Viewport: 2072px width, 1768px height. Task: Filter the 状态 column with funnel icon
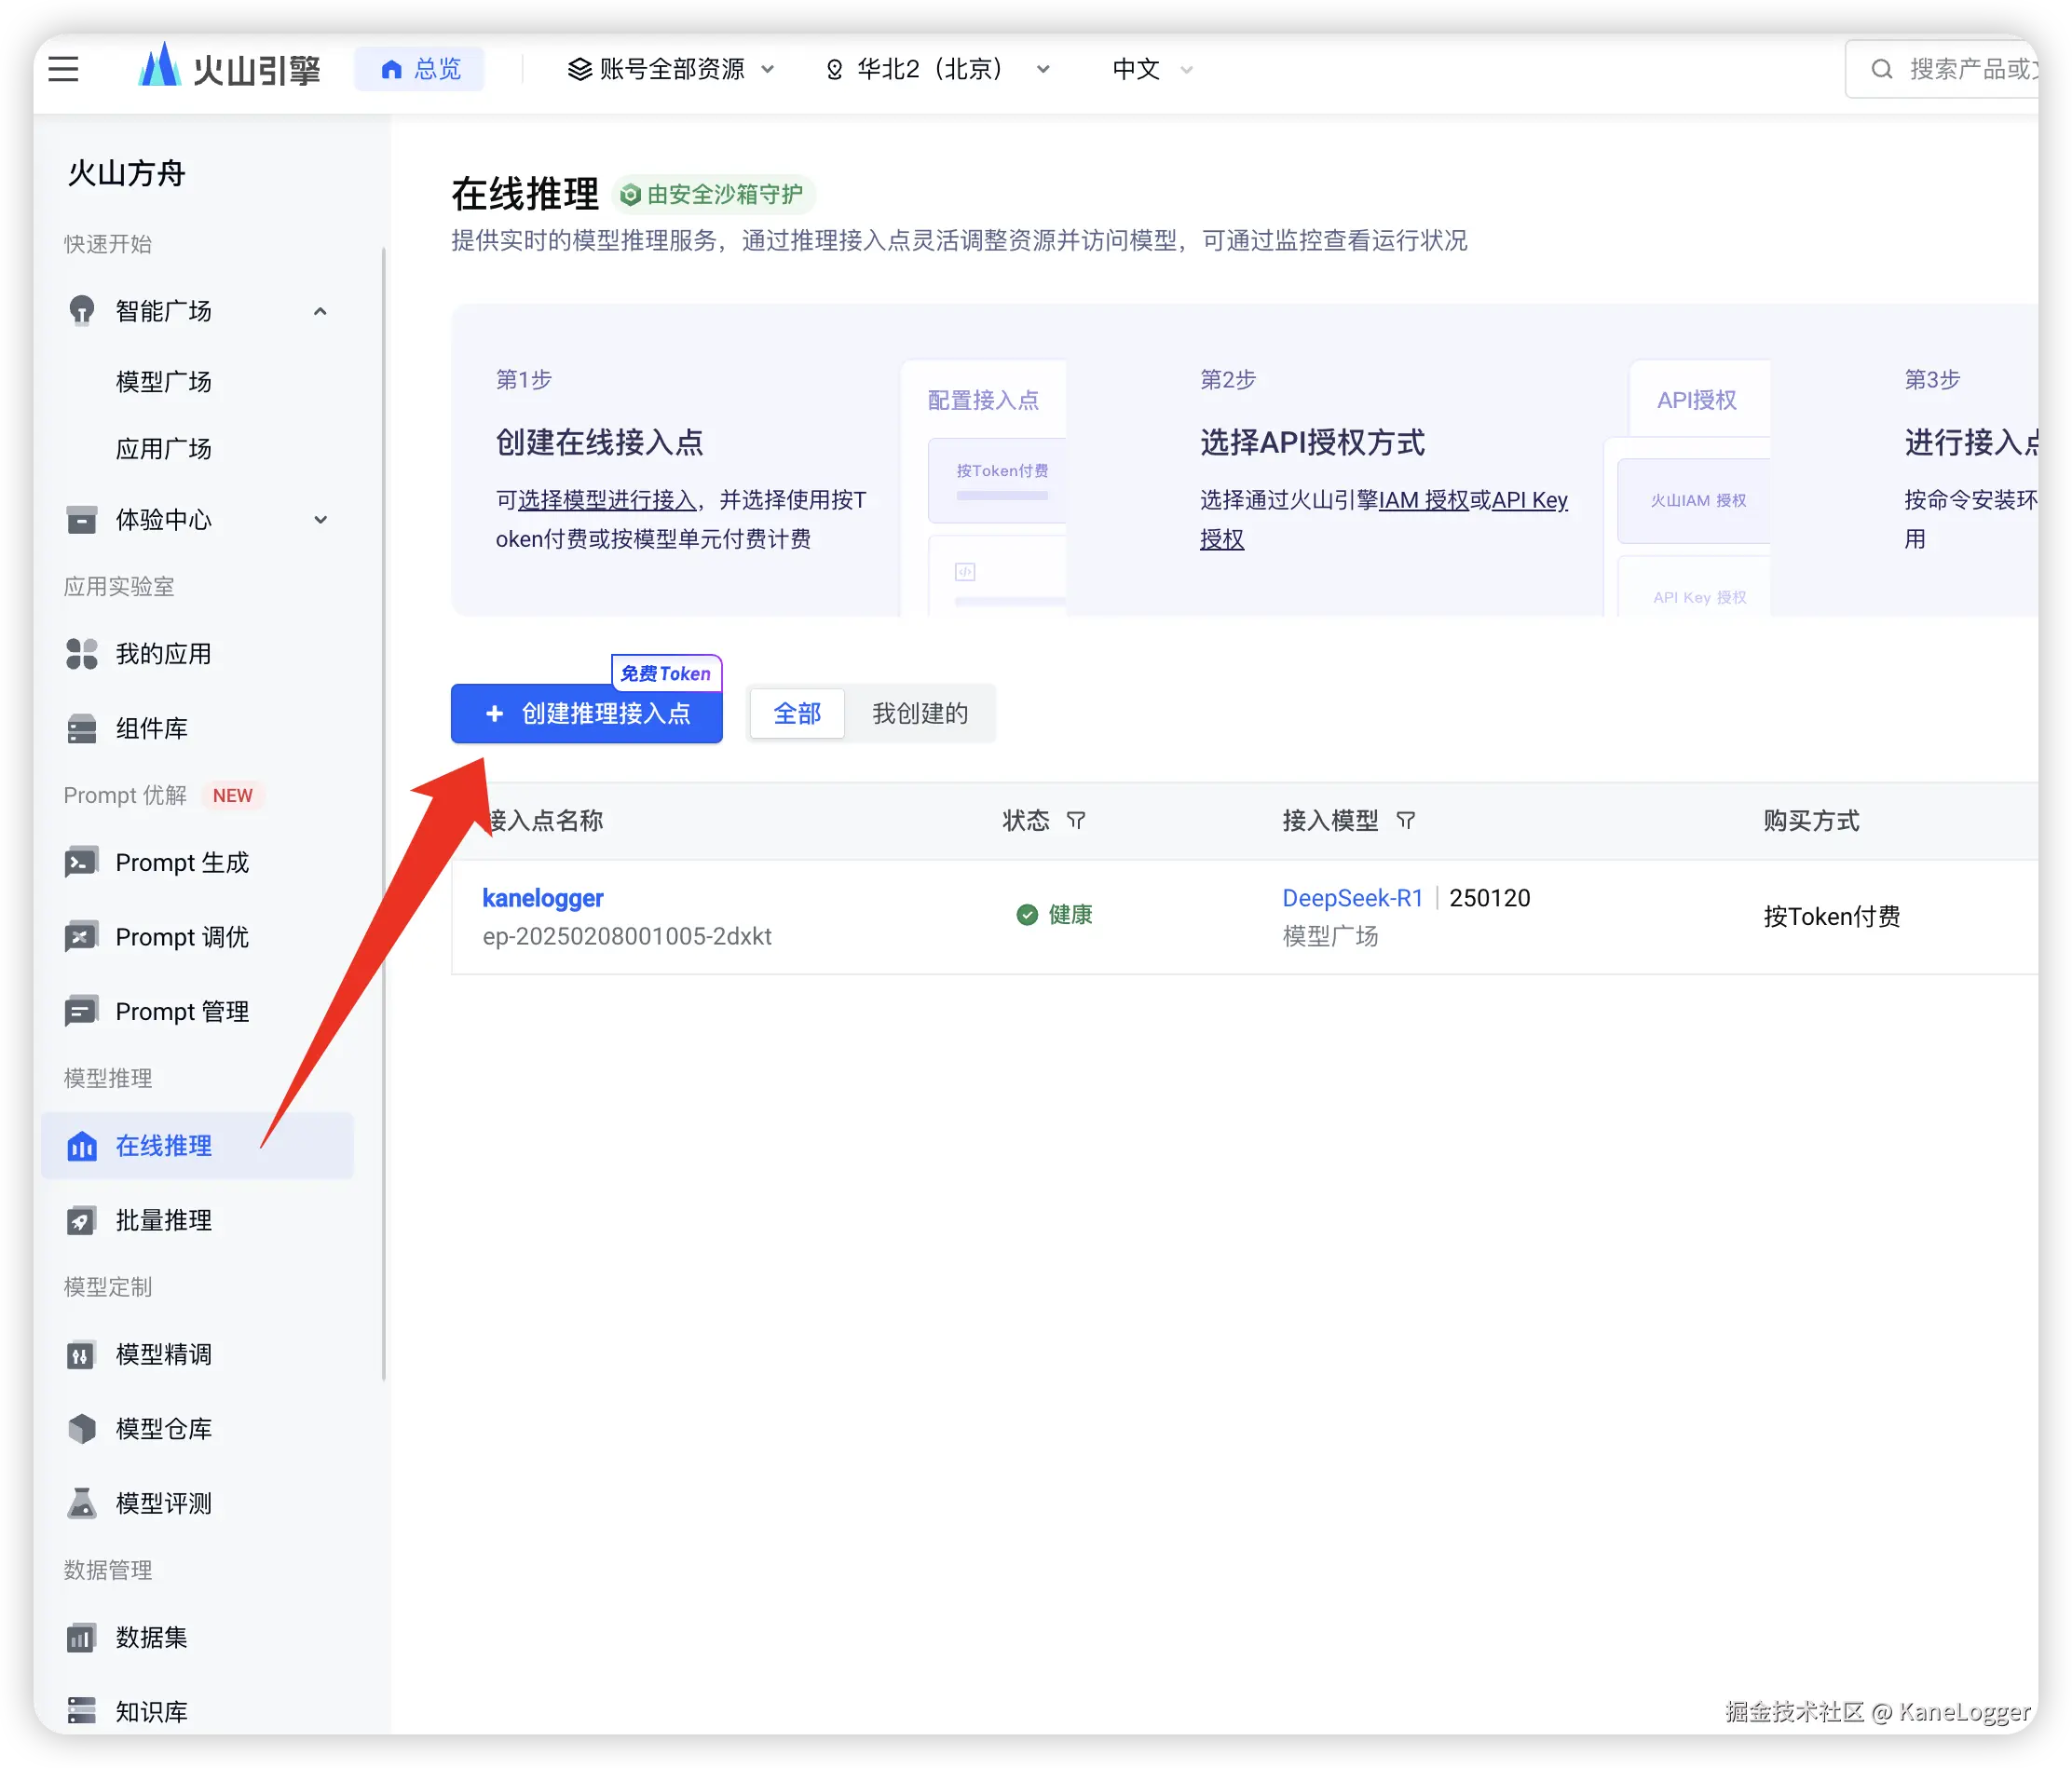click(1076, 821)
